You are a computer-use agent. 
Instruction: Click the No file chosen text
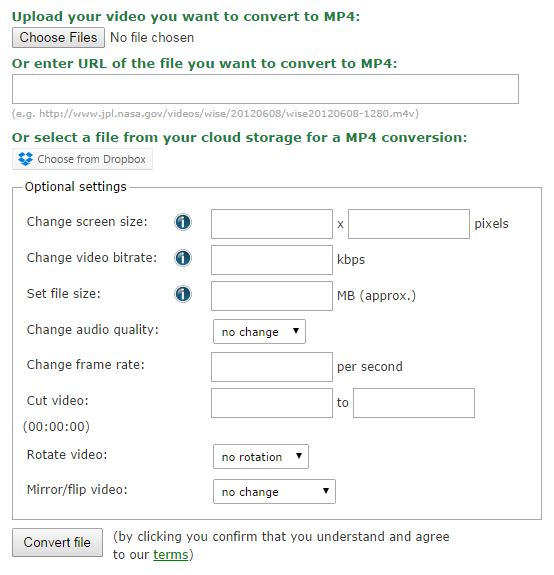pos(152,38)
